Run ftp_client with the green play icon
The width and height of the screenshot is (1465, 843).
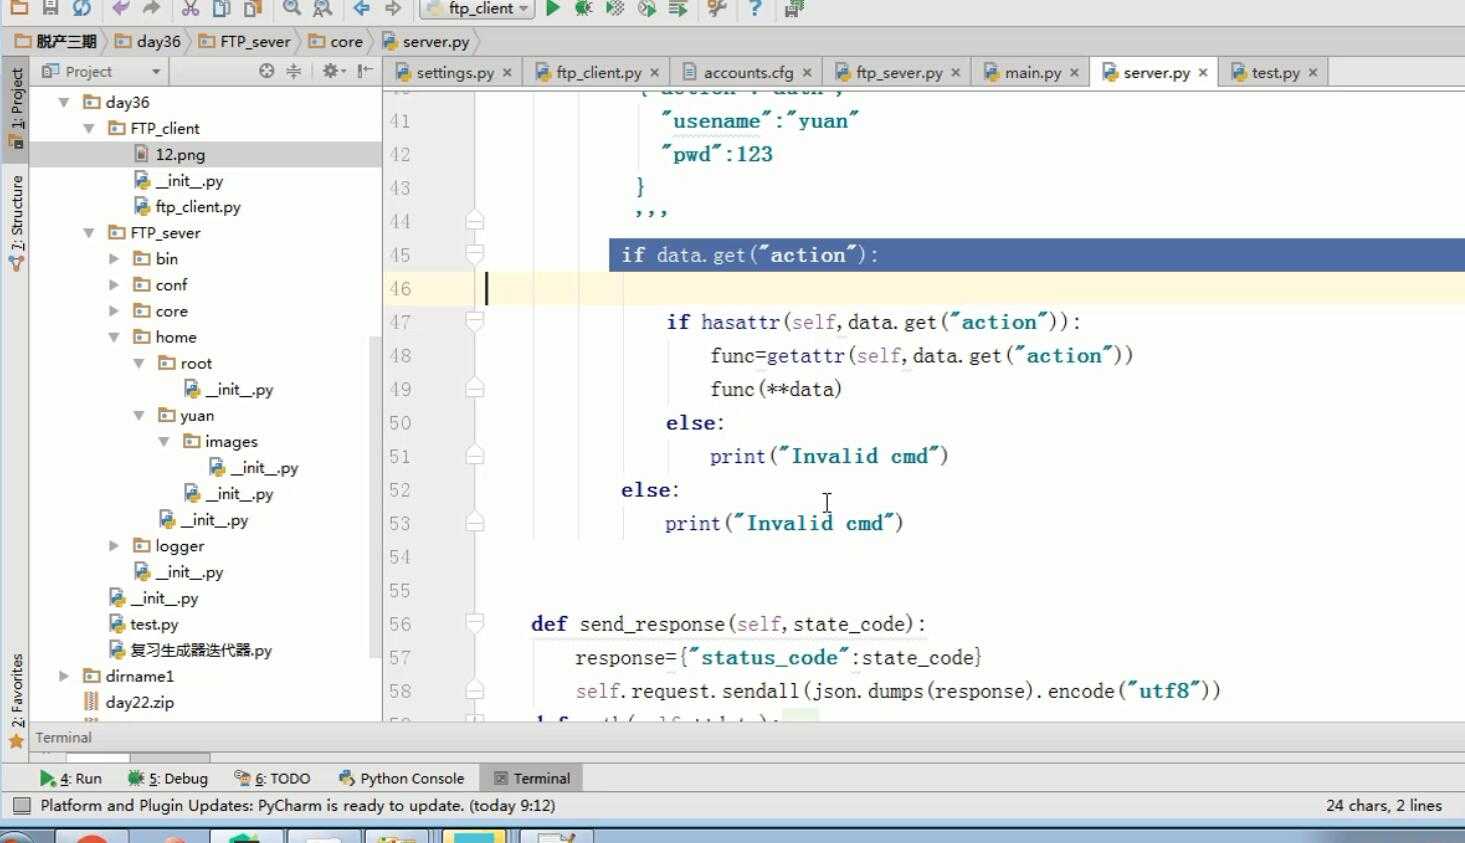553,8
